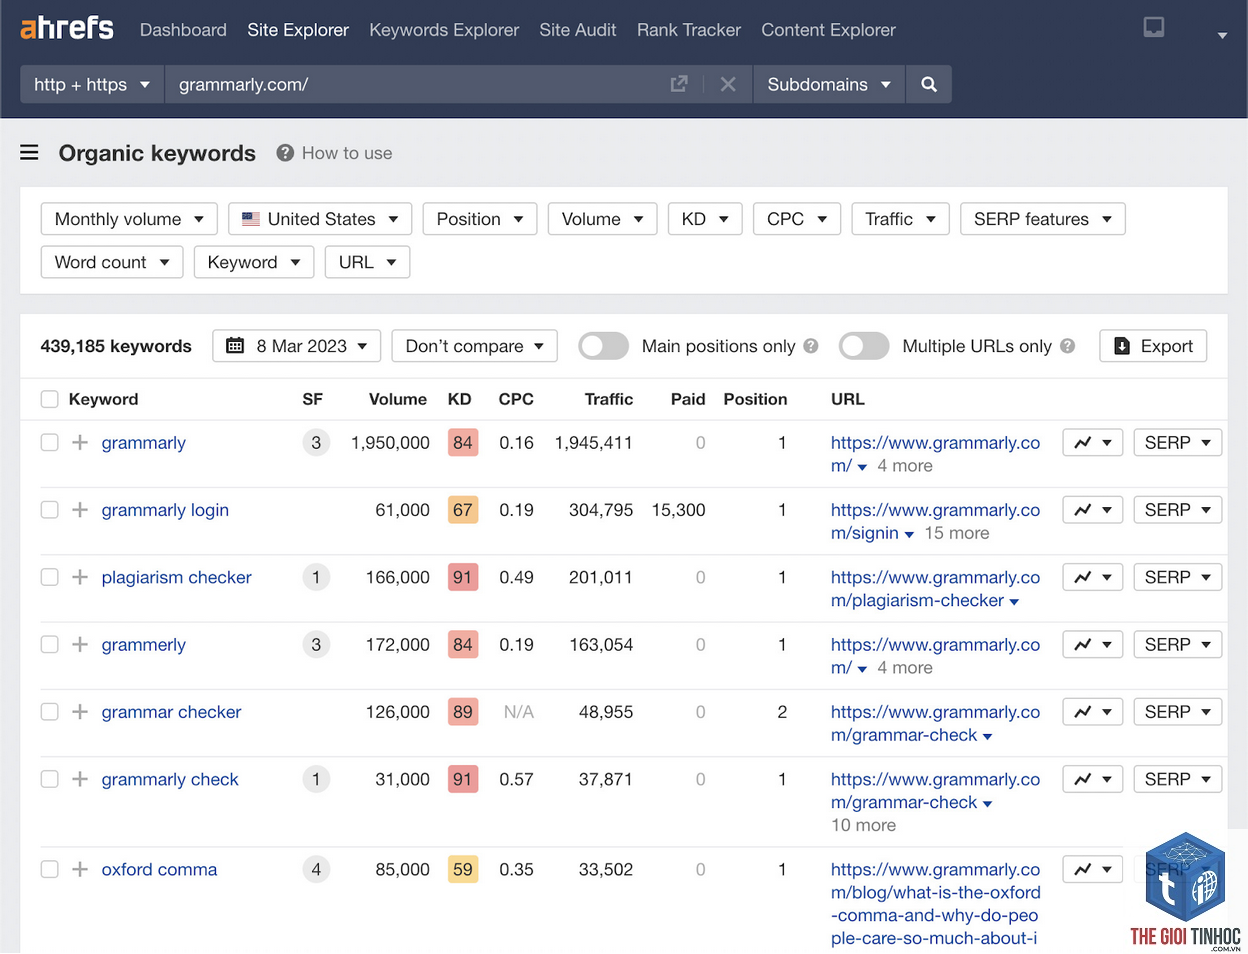Image resolution: width=1248 pixels, height=954 pixels.
Task: Open the Site Explorer tab
Action: click(298, 30)
